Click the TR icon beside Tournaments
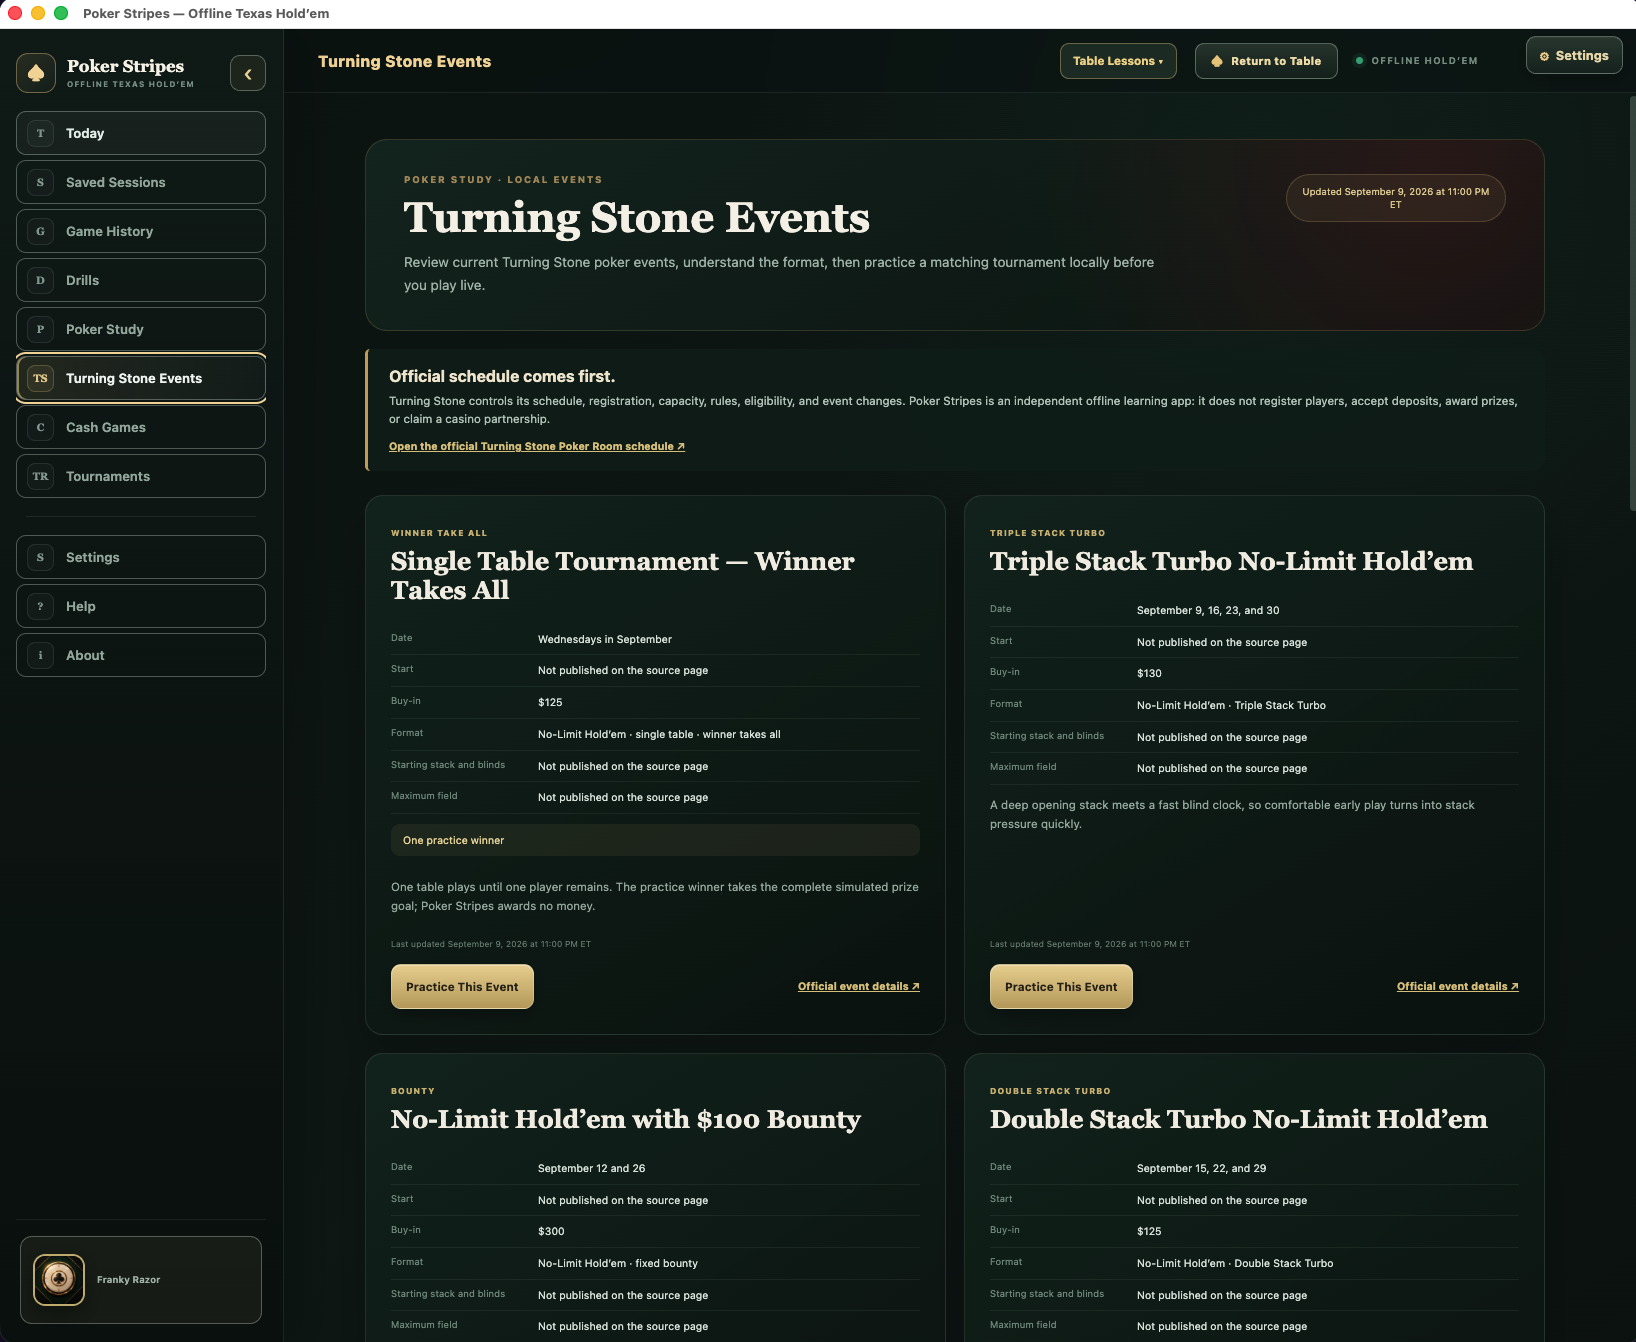 pos(40,476)
